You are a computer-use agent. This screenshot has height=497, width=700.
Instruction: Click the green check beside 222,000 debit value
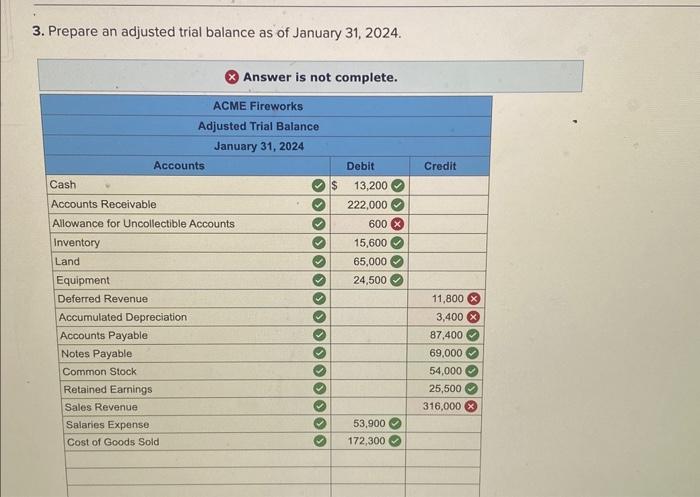pyautogui.click(x=397, y=205)
